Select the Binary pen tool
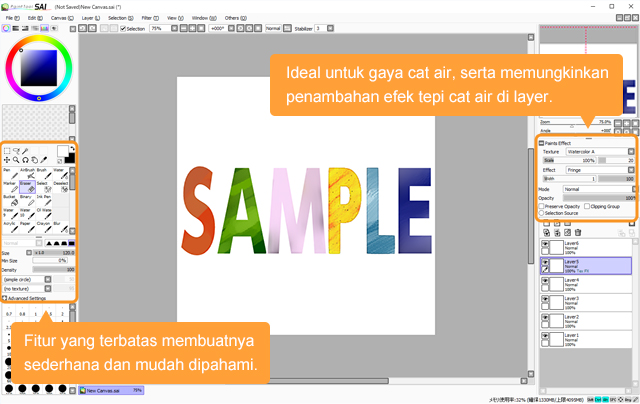Image resolution: width=640 pixels, height=404 pixels. 27,201
